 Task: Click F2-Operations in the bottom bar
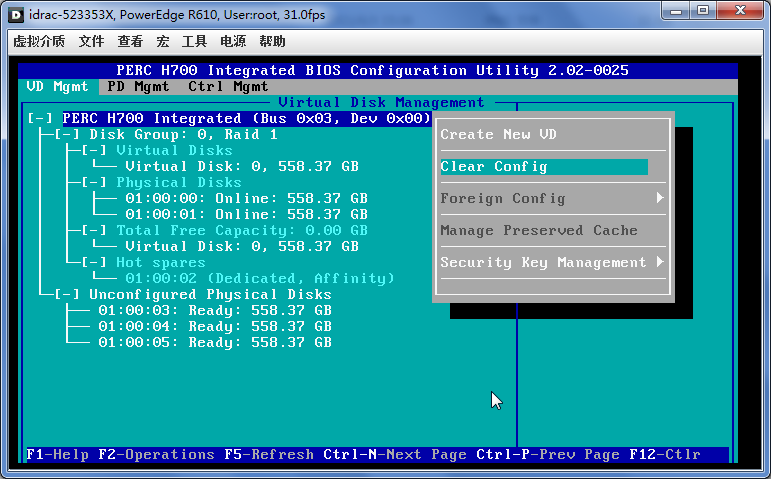pos(156,454)
